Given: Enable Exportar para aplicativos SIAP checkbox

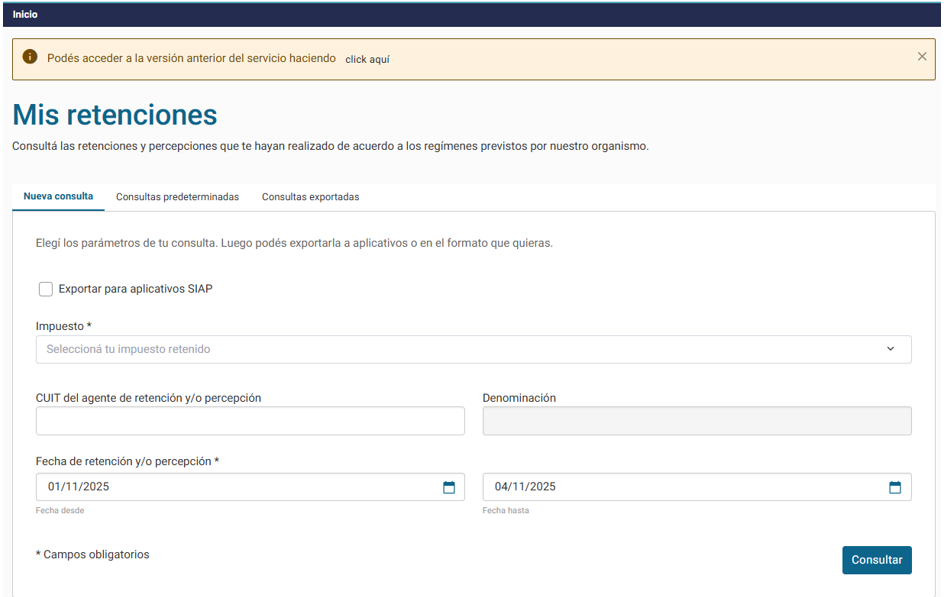Looking at the screenshot, I should coord(46,289).
